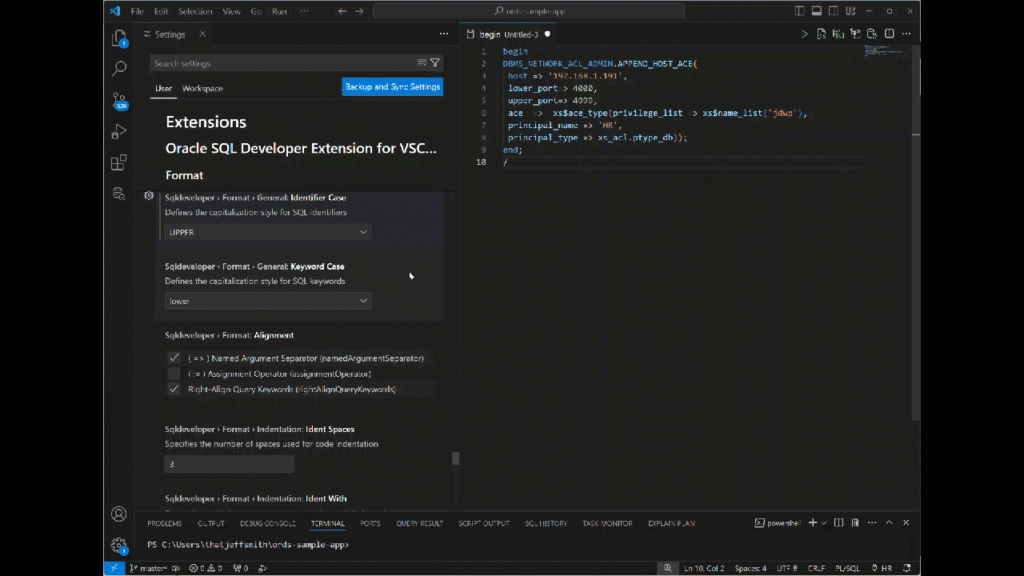Uncheck the Named Argument Separator checkbox
Viewport: 1024px width, 576px height.
click(x=174, y=358)
